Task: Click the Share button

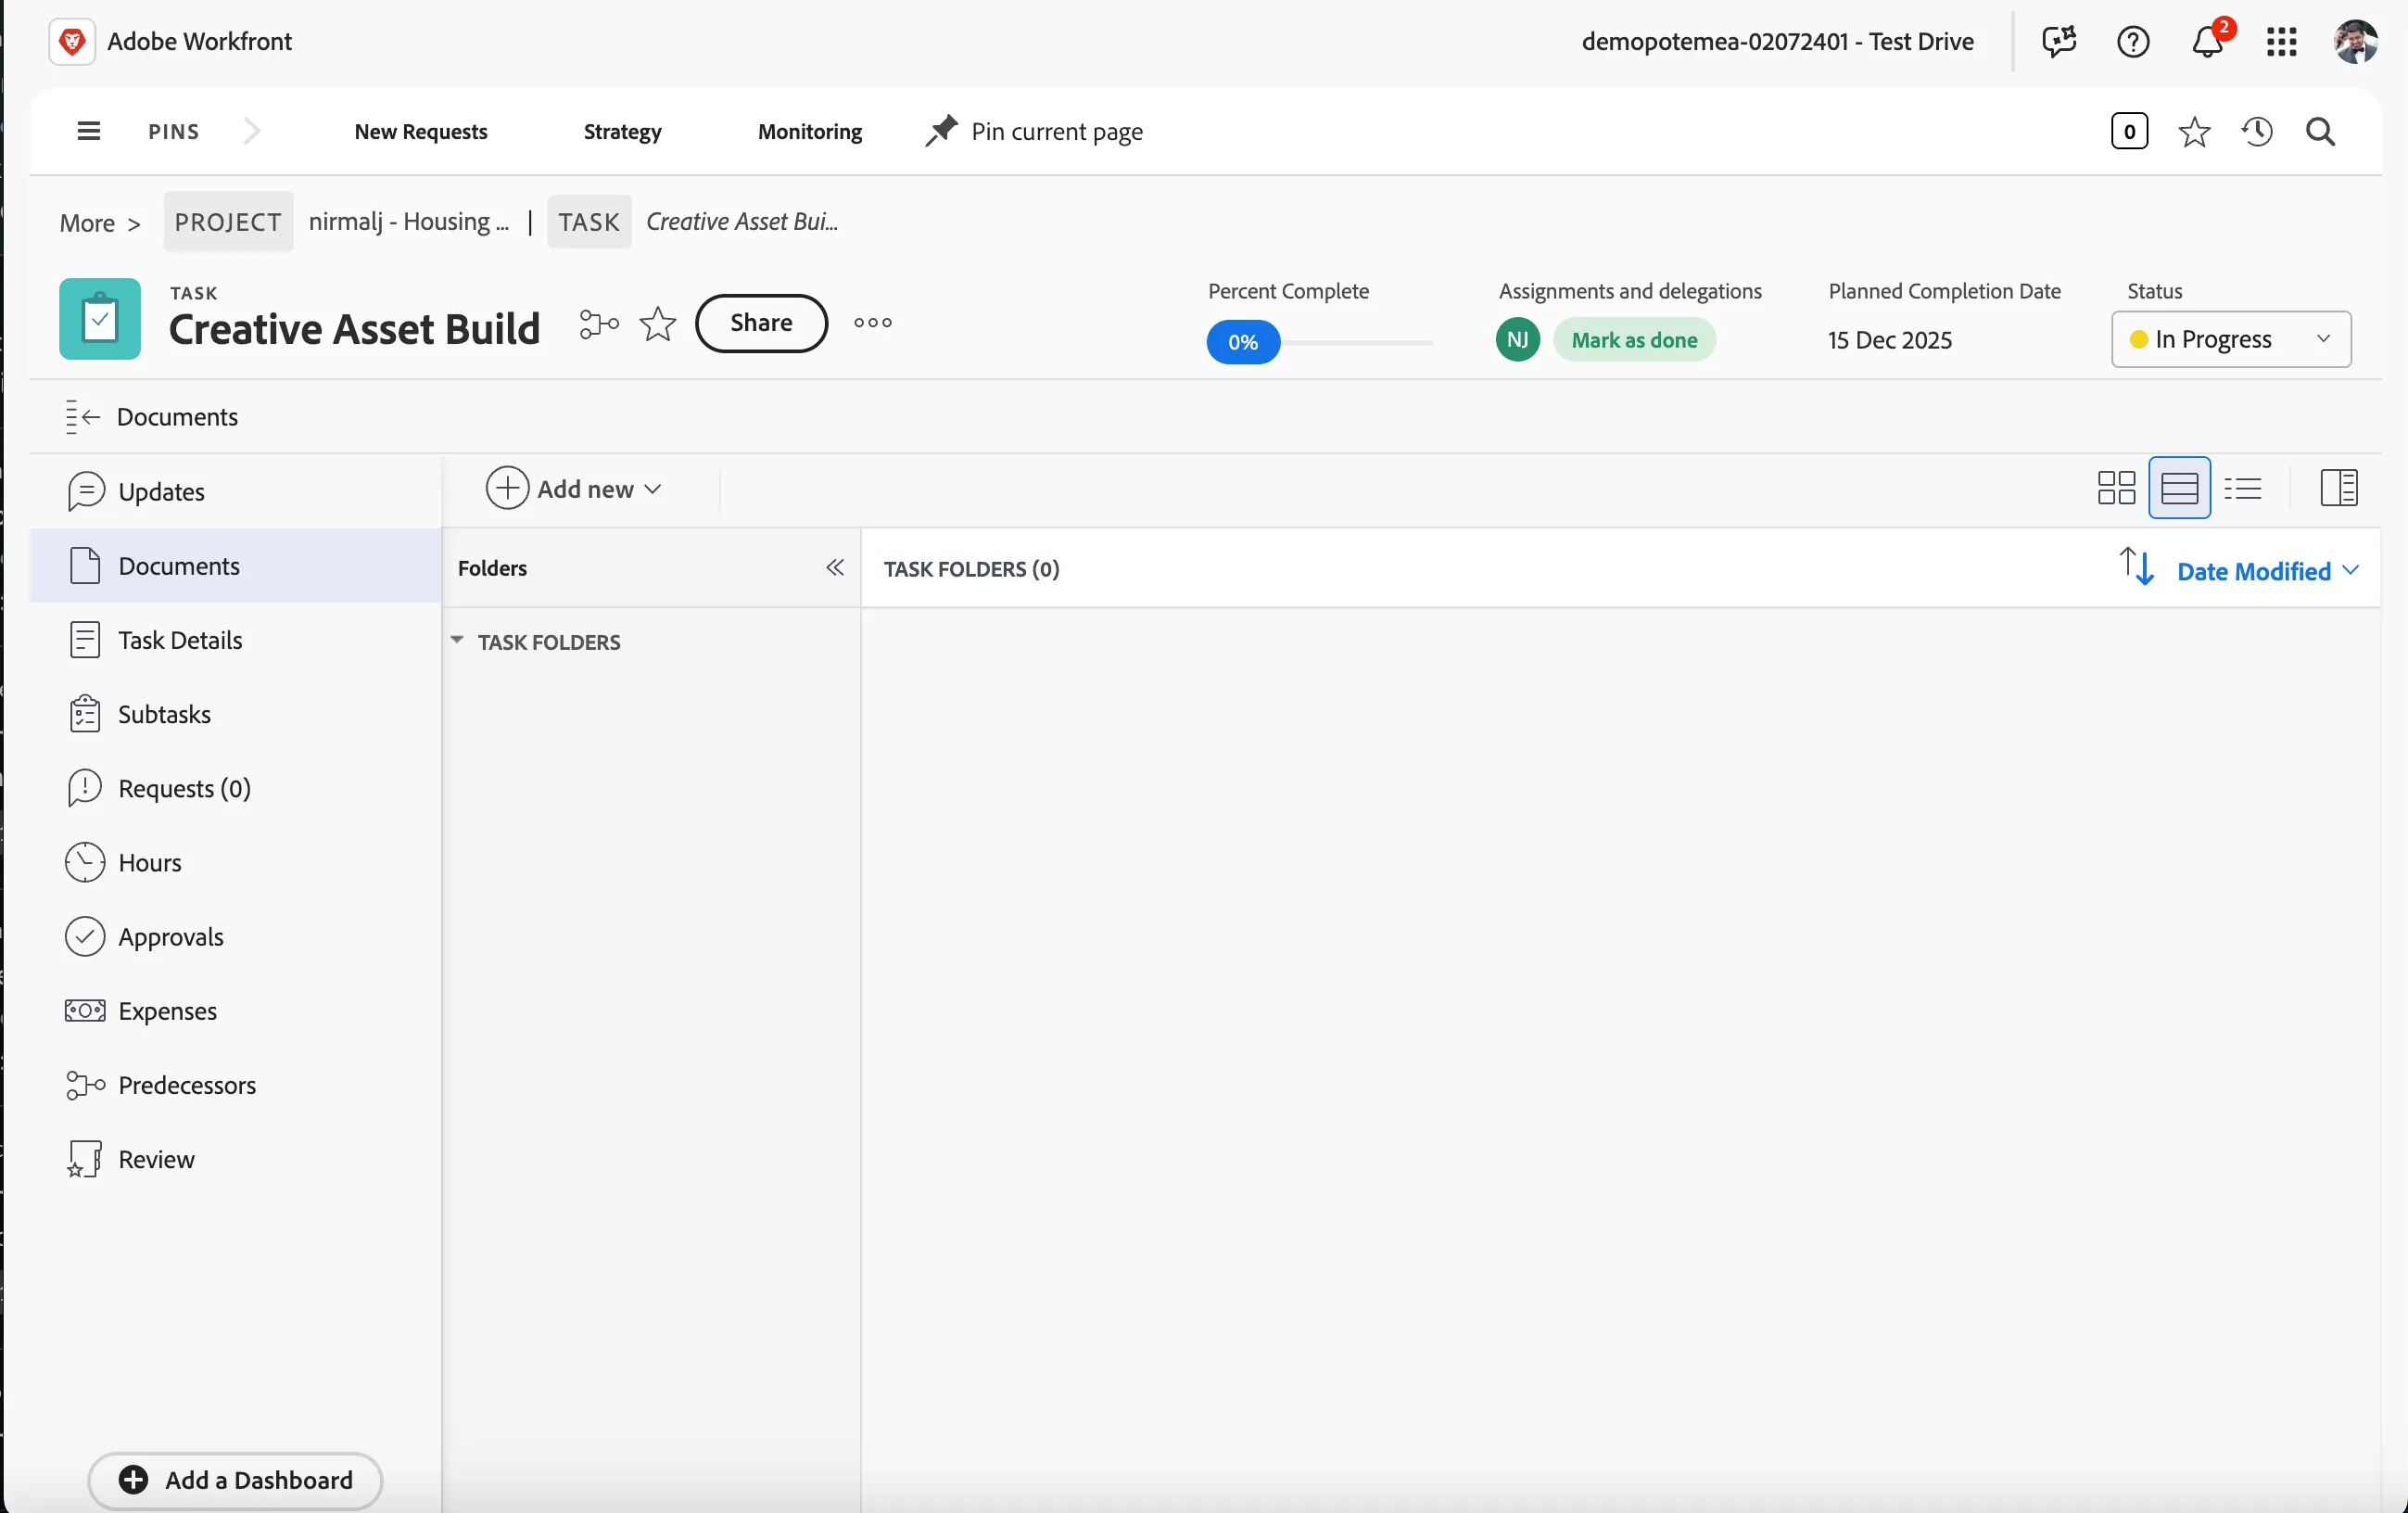Action: click(x=761, y=323)
